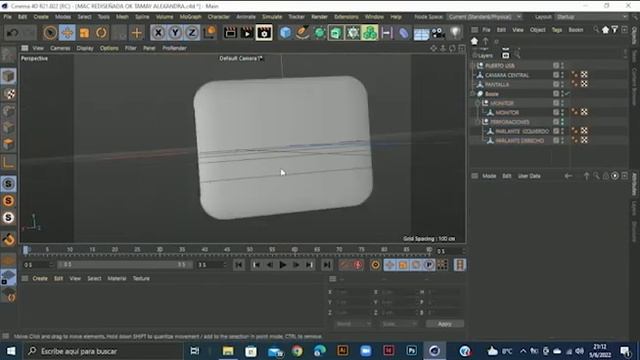Click the preview range bar below timeline

[125, 264]
